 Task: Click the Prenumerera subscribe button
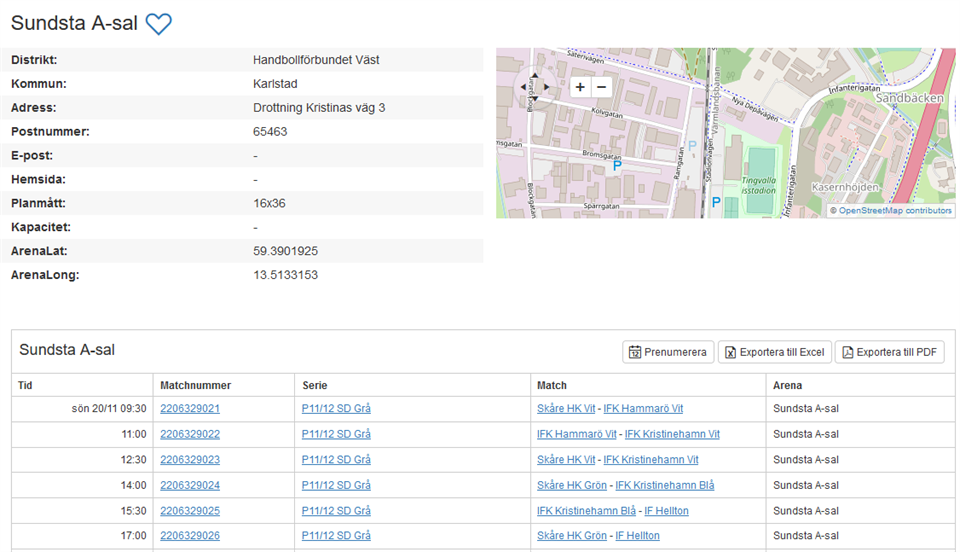tap(667, 352)
